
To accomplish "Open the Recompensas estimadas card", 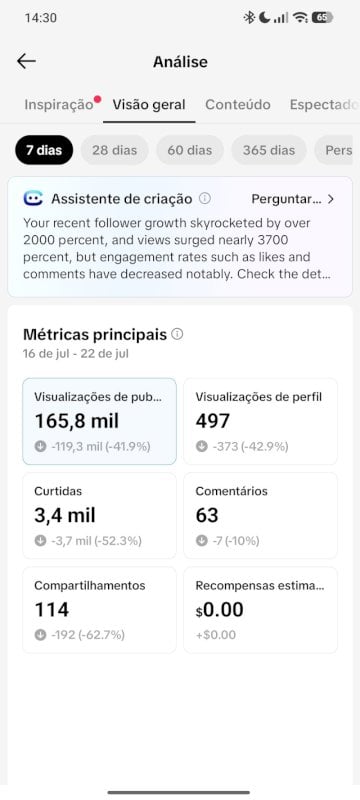I will click(261, 610).
